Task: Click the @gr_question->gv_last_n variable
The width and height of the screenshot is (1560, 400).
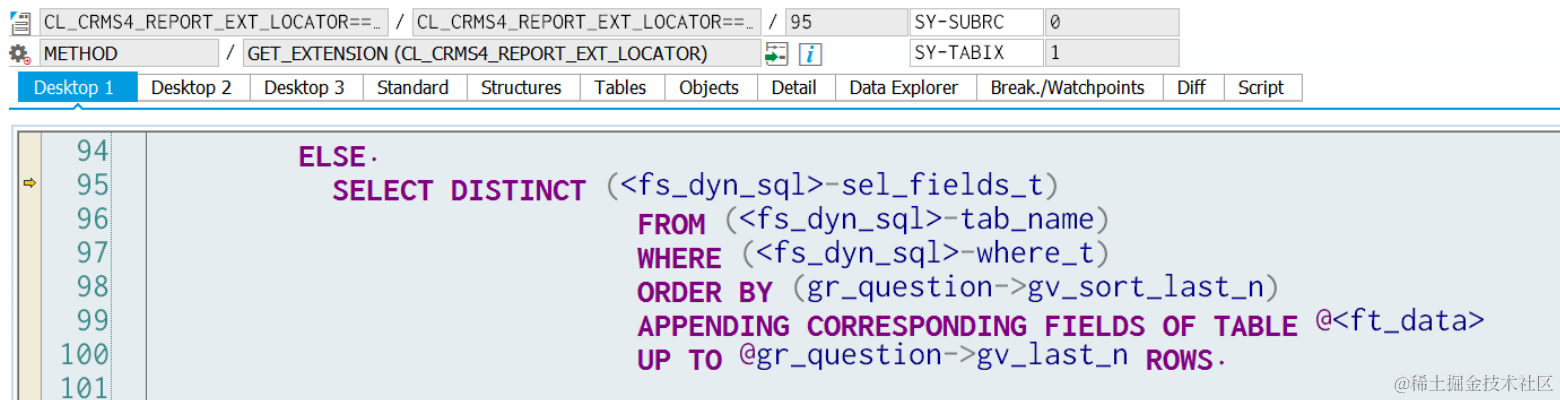Action: [934, 356]
